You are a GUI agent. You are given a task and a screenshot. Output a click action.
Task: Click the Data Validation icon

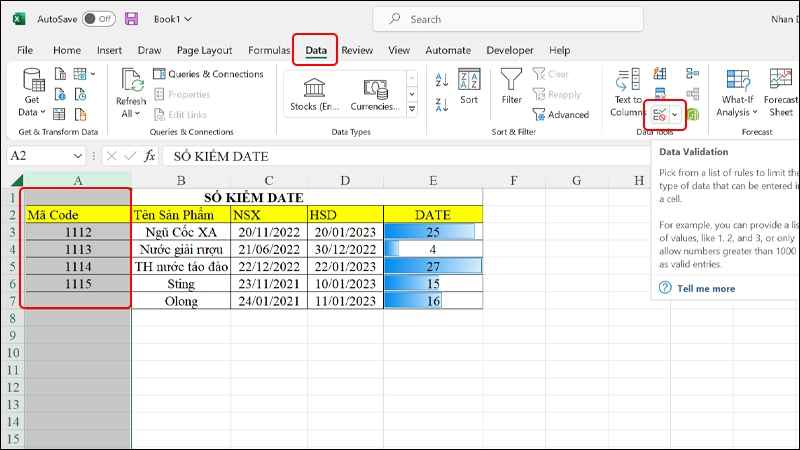660,115
